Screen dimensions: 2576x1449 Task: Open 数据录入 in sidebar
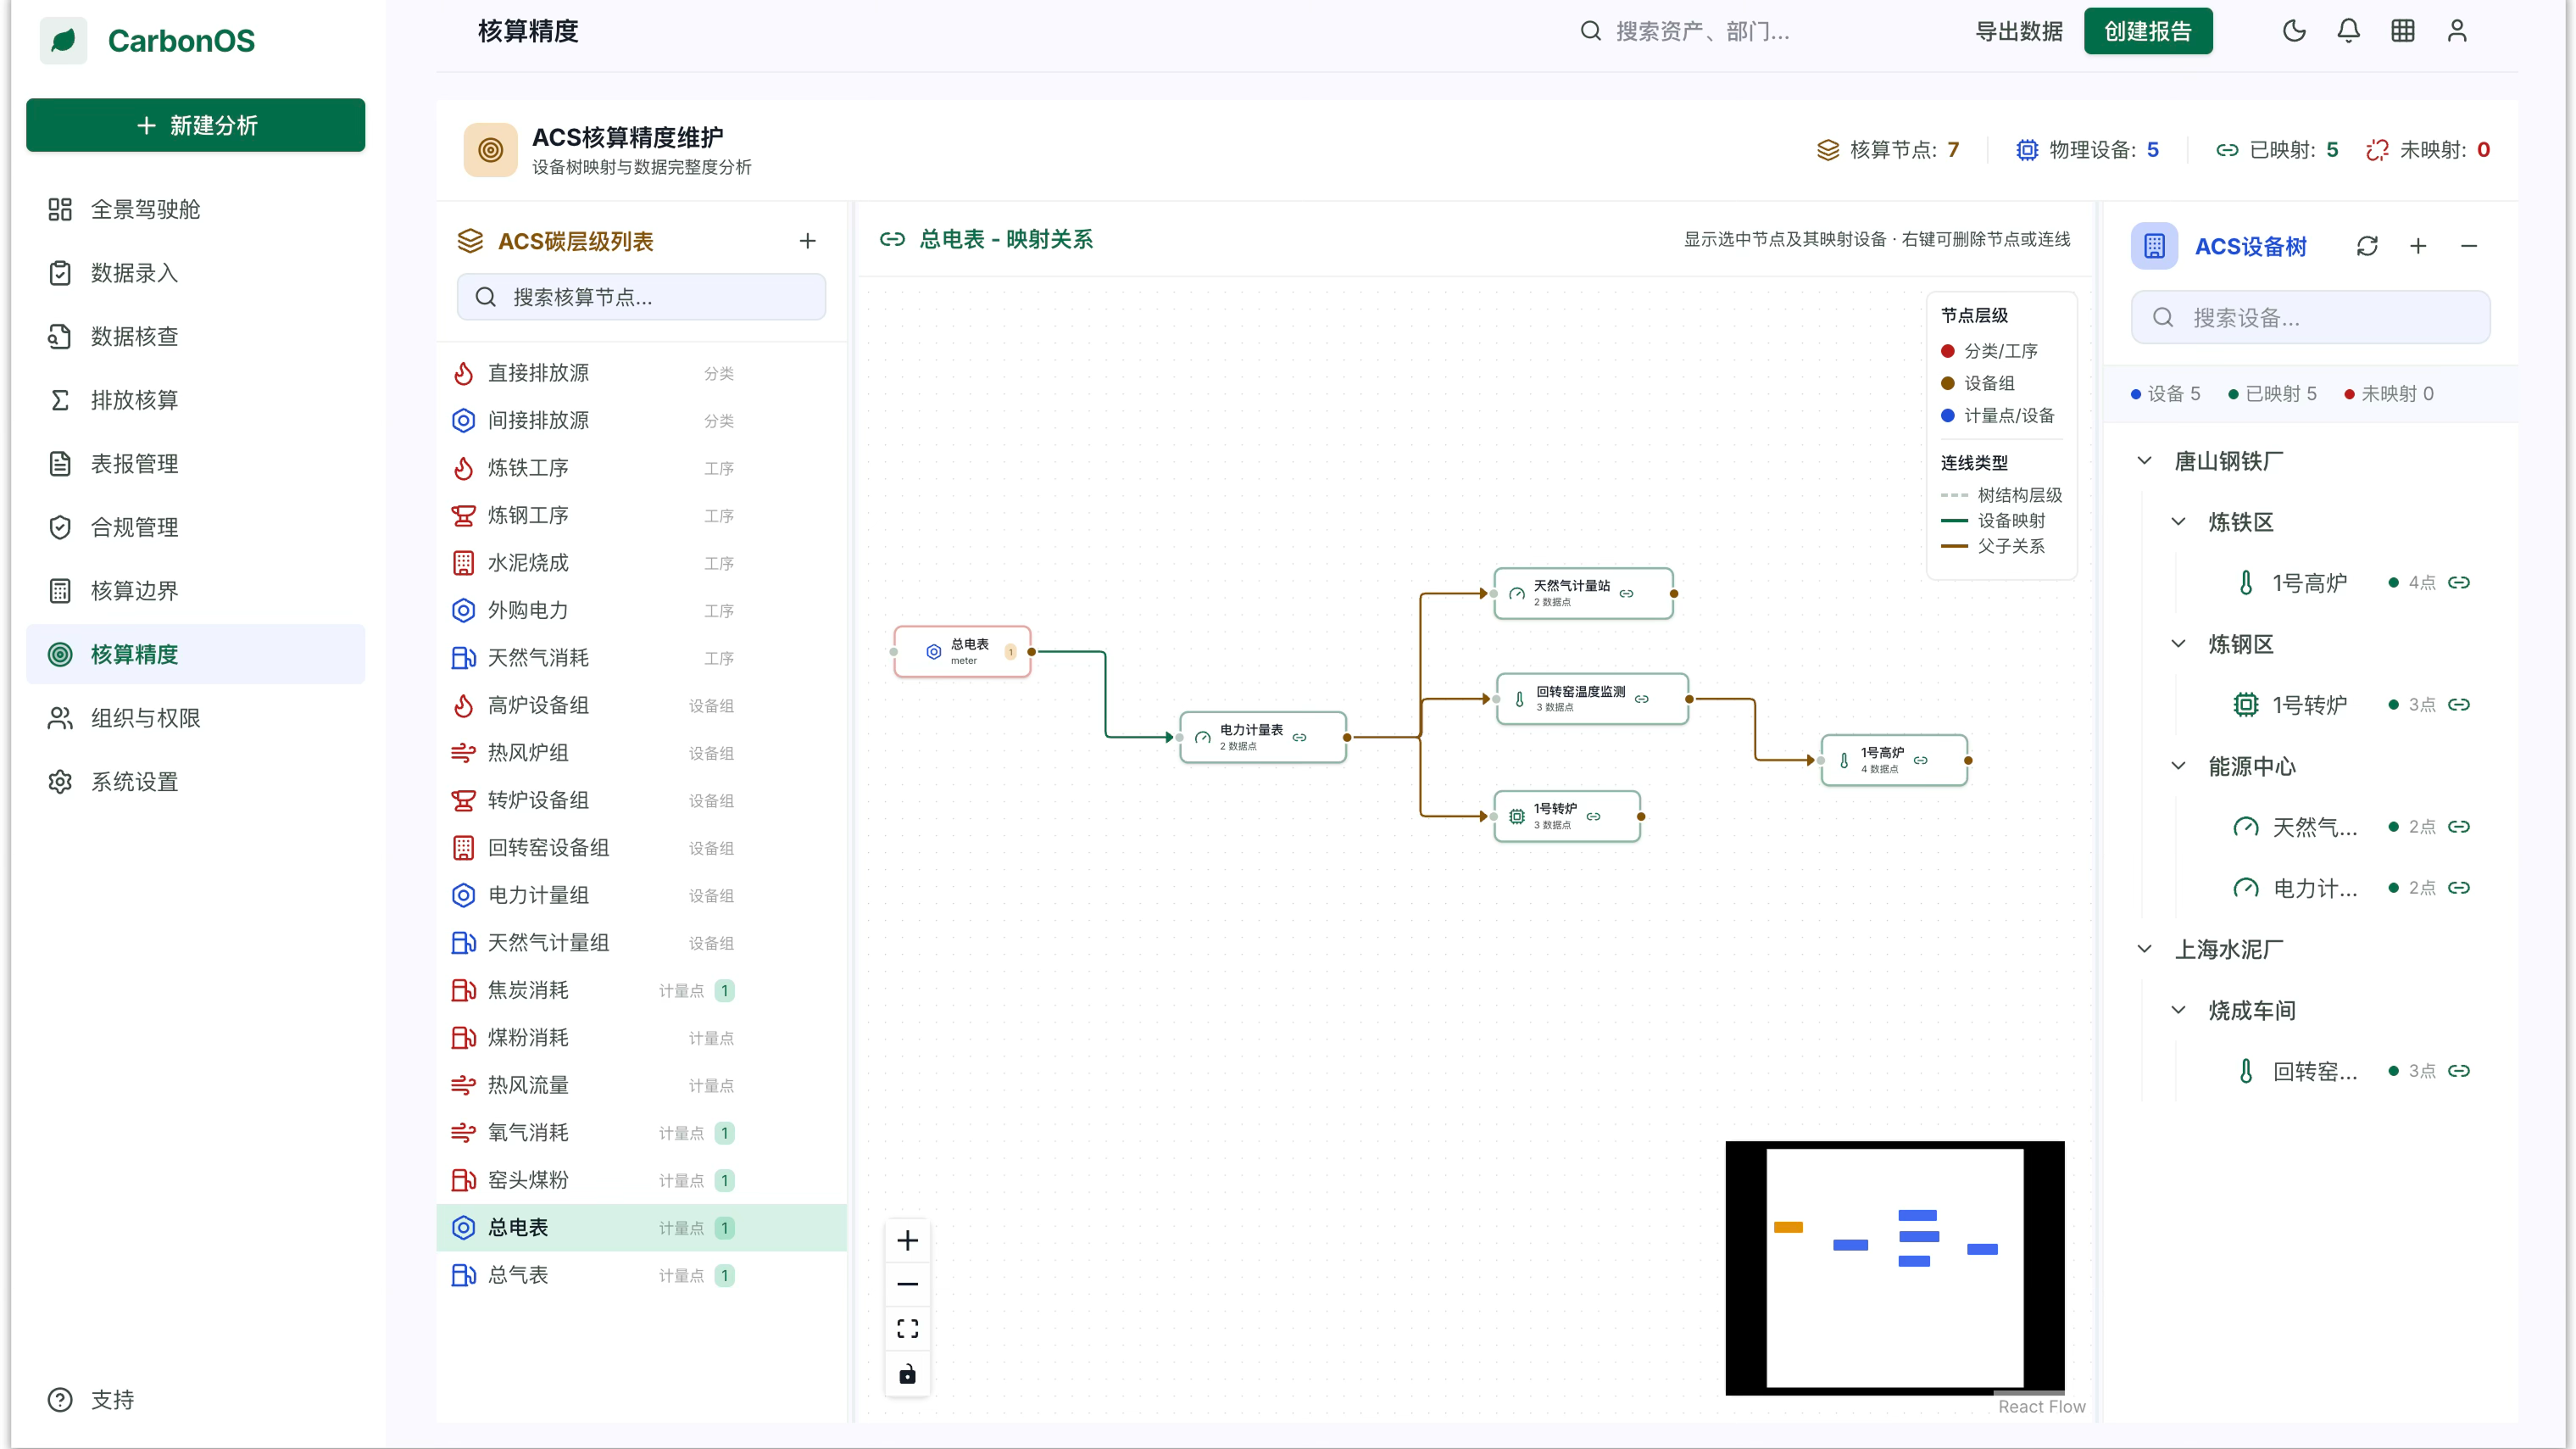coord(195,273)
